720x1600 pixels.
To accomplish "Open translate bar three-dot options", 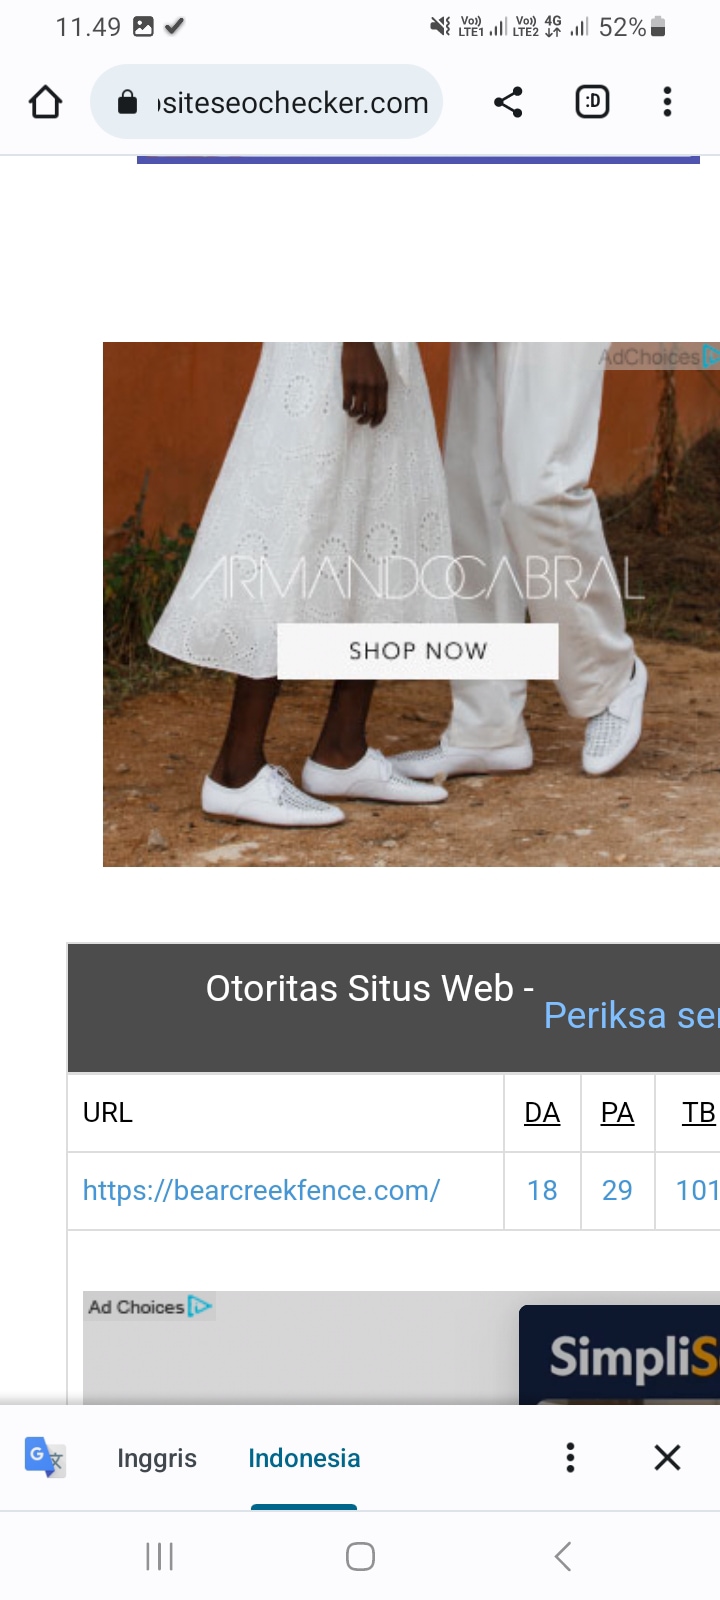I will click(x=570, y=1457).
